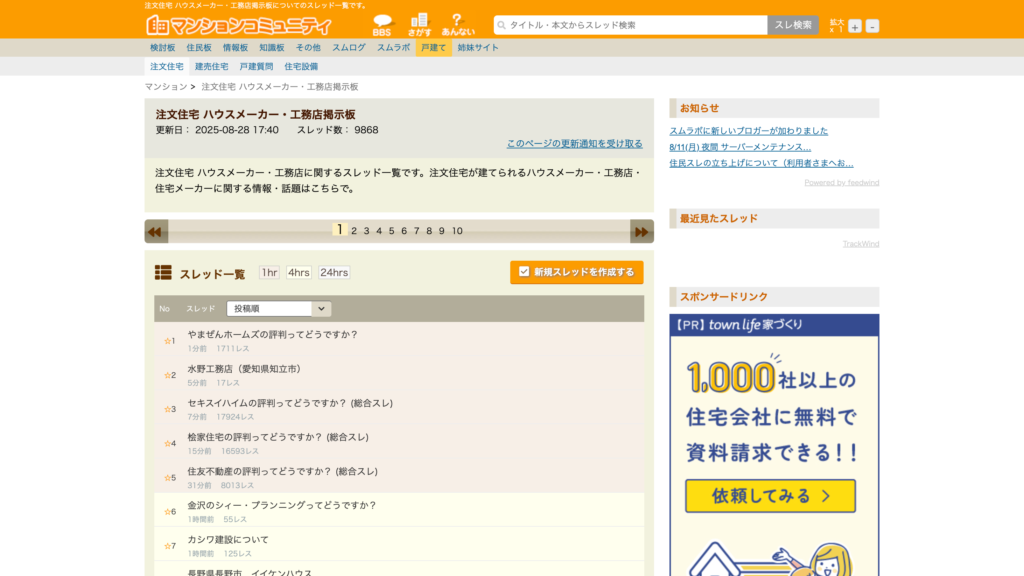Click the あんない question mark icon

(x=458, y=24)
